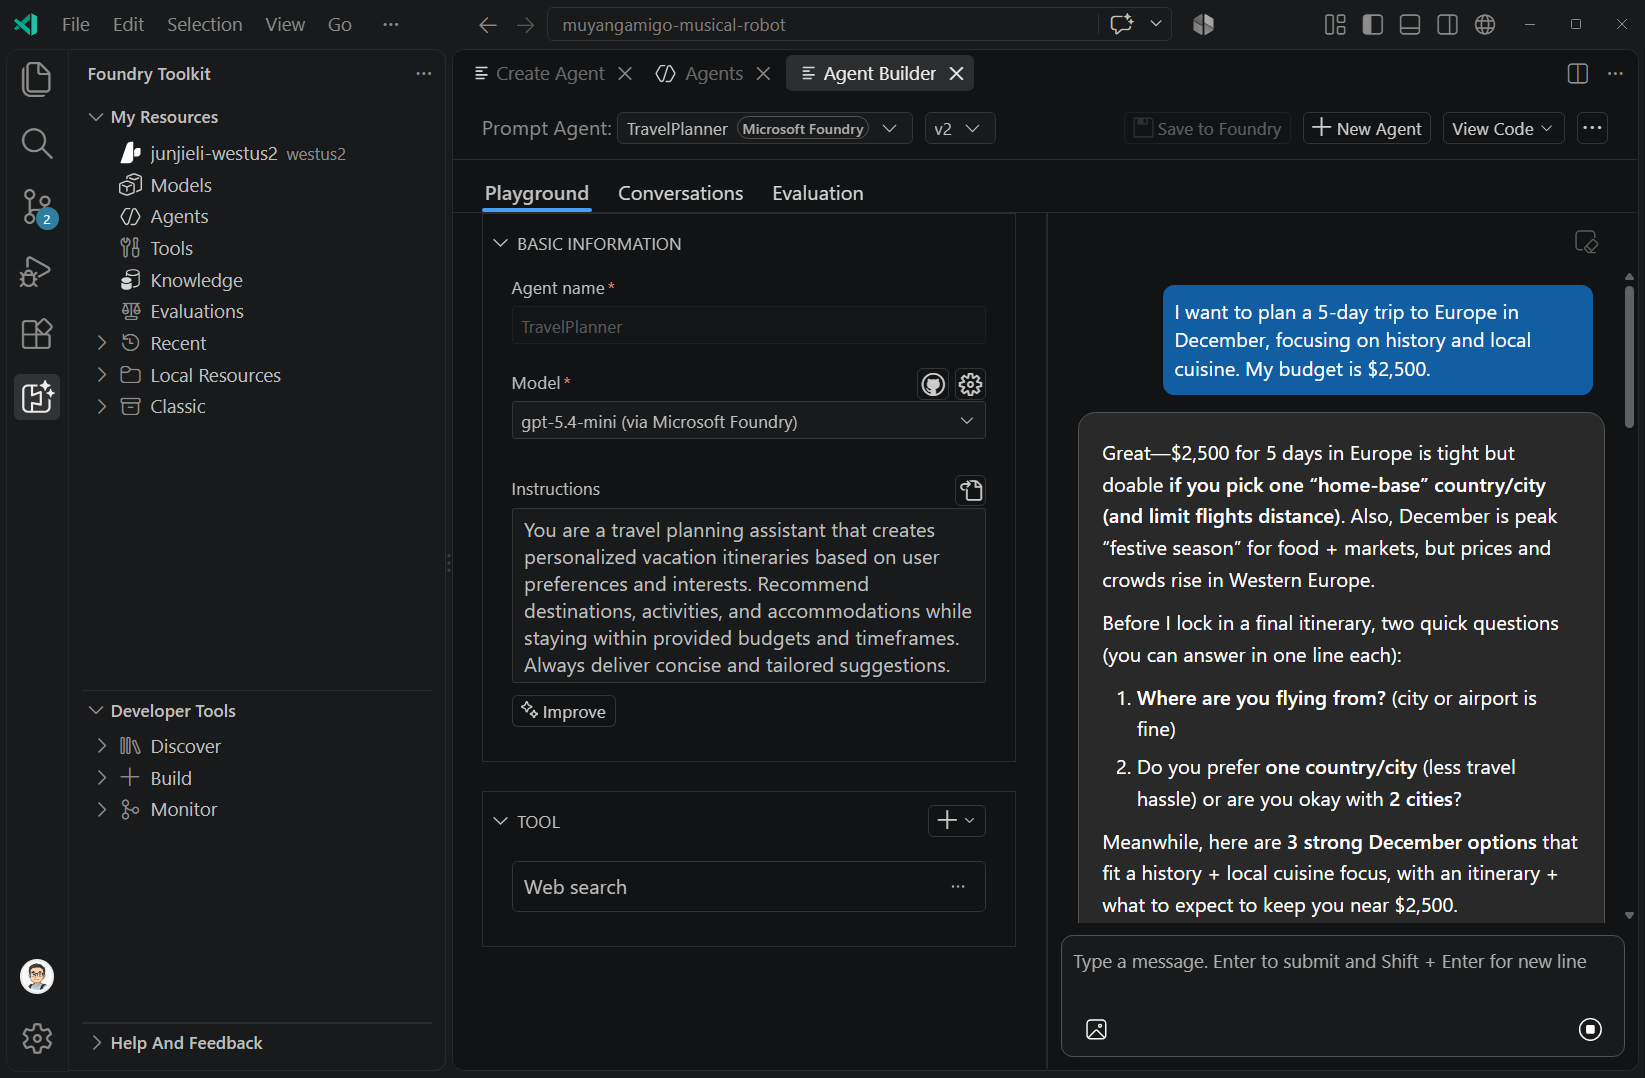The height and width of the screenshot is (1078, 1645).
Task: Open model settings gear icon
Action: [x=970, y=384]
